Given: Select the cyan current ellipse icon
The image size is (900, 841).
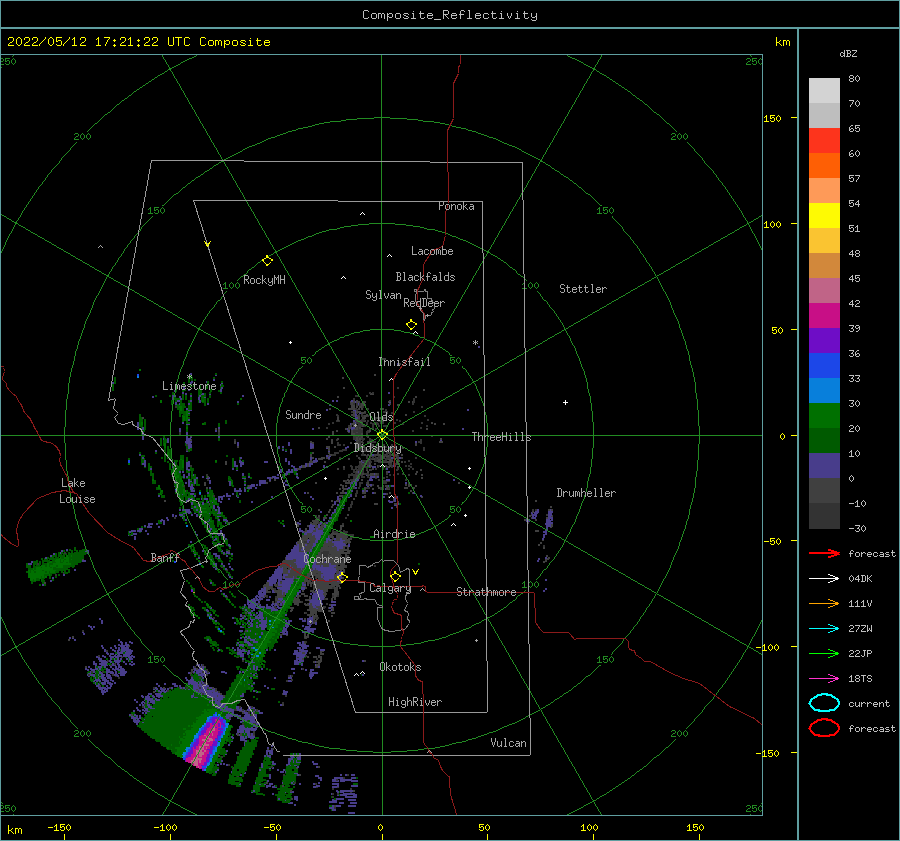Looking at the screenshot, I should [x=824, y=703].
